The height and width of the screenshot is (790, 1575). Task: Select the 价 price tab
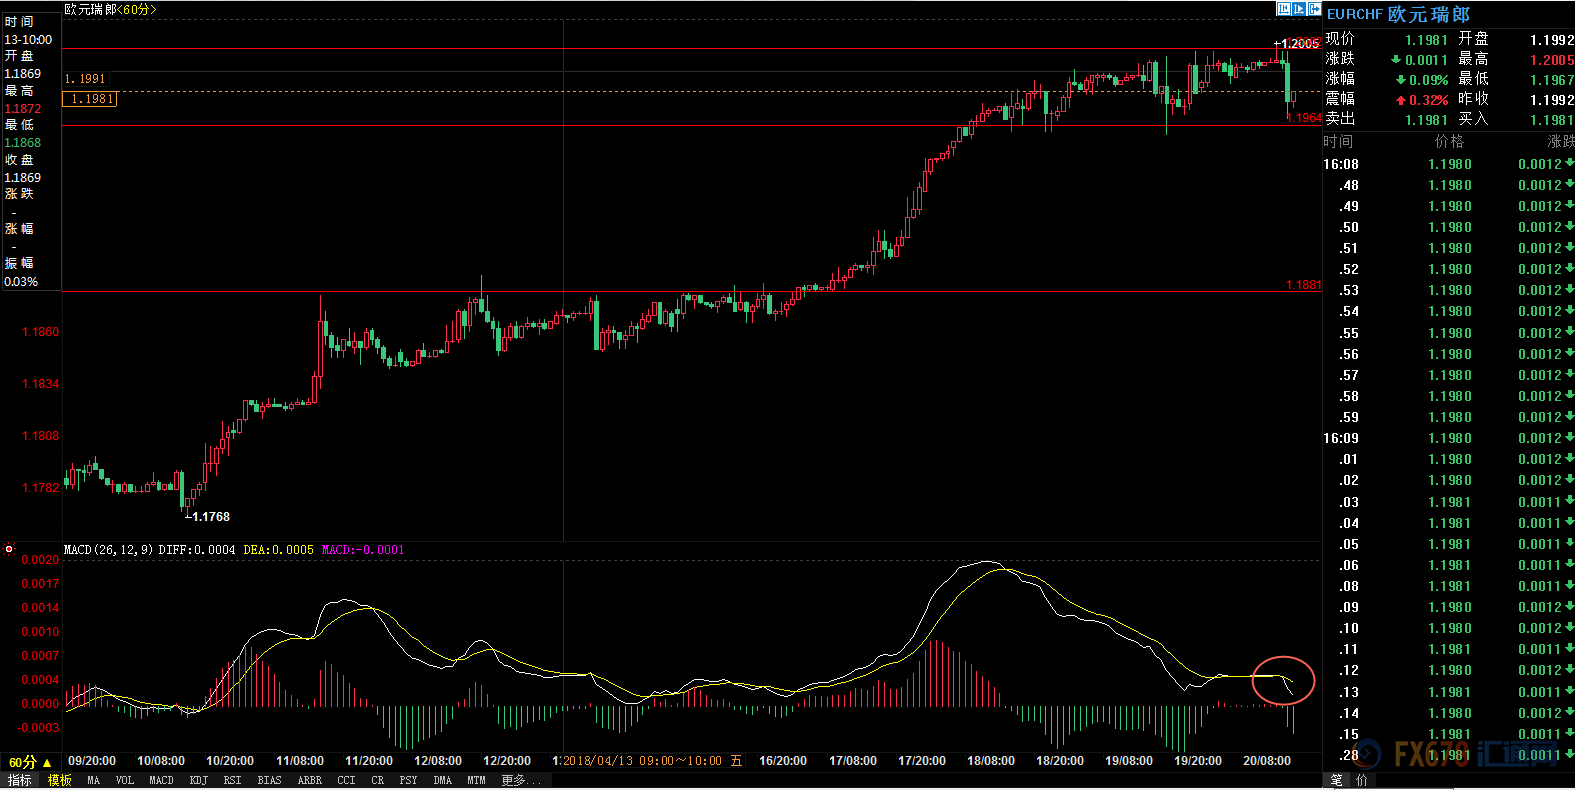coord(1361,780)
